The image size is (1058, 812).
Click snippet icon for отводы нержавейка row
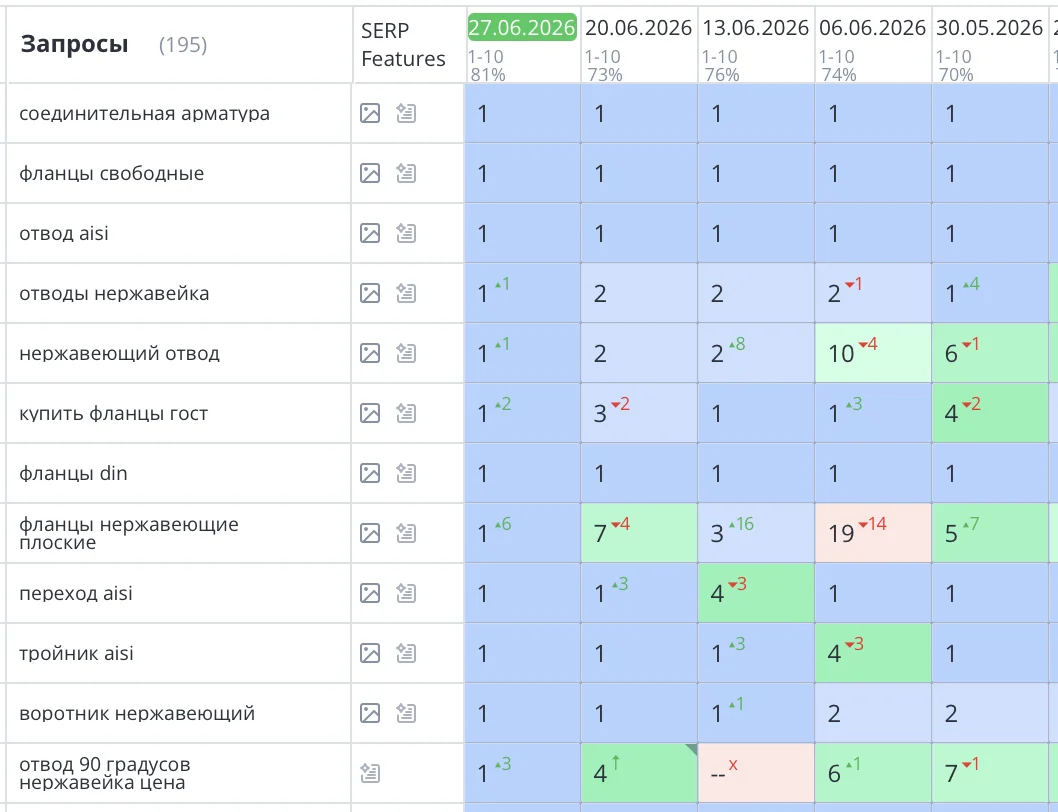coord(406,294)
